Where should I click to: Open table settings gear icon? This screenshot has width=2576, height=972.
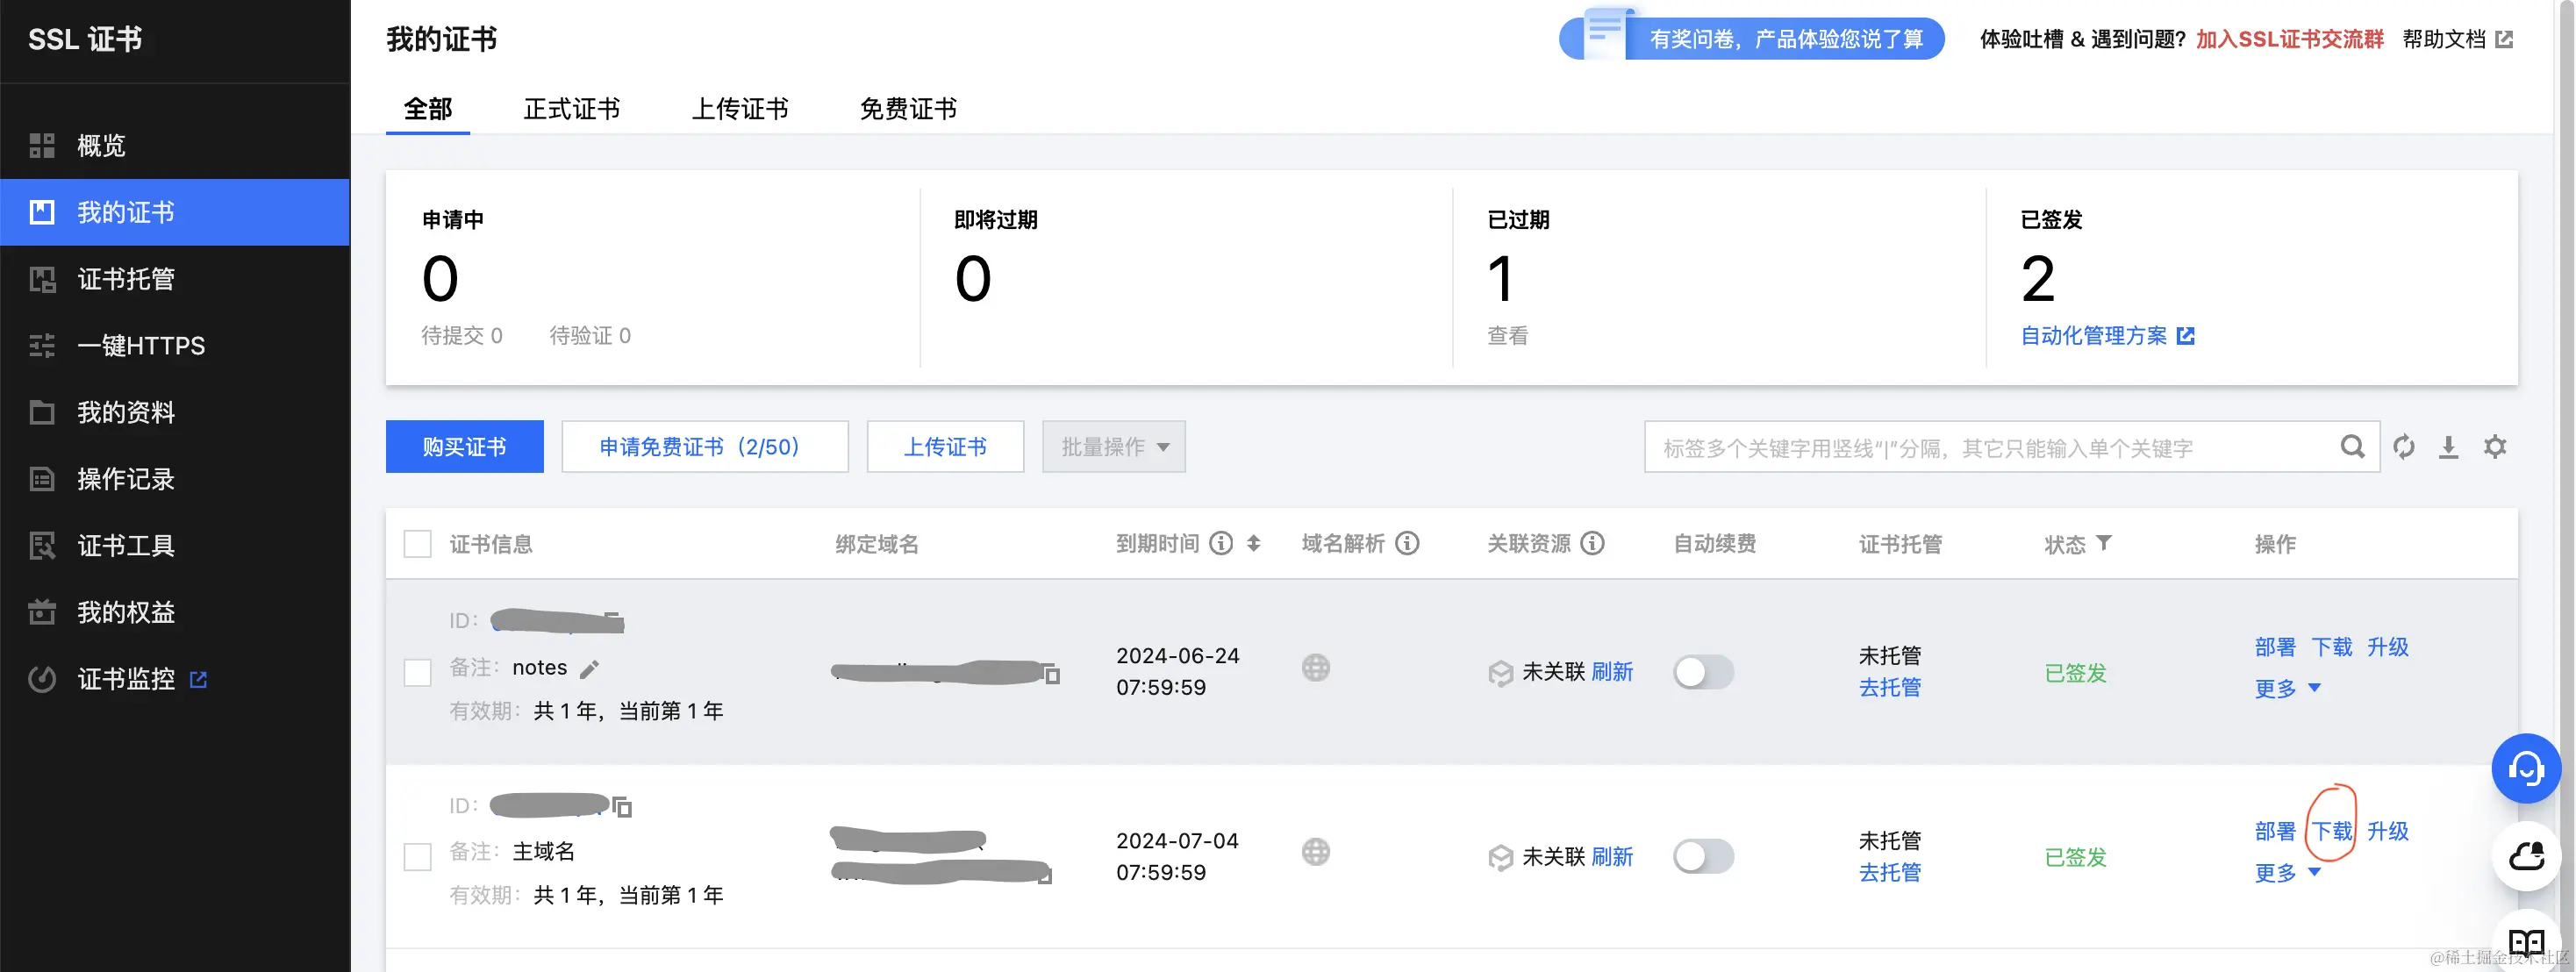click(2495, 447)
